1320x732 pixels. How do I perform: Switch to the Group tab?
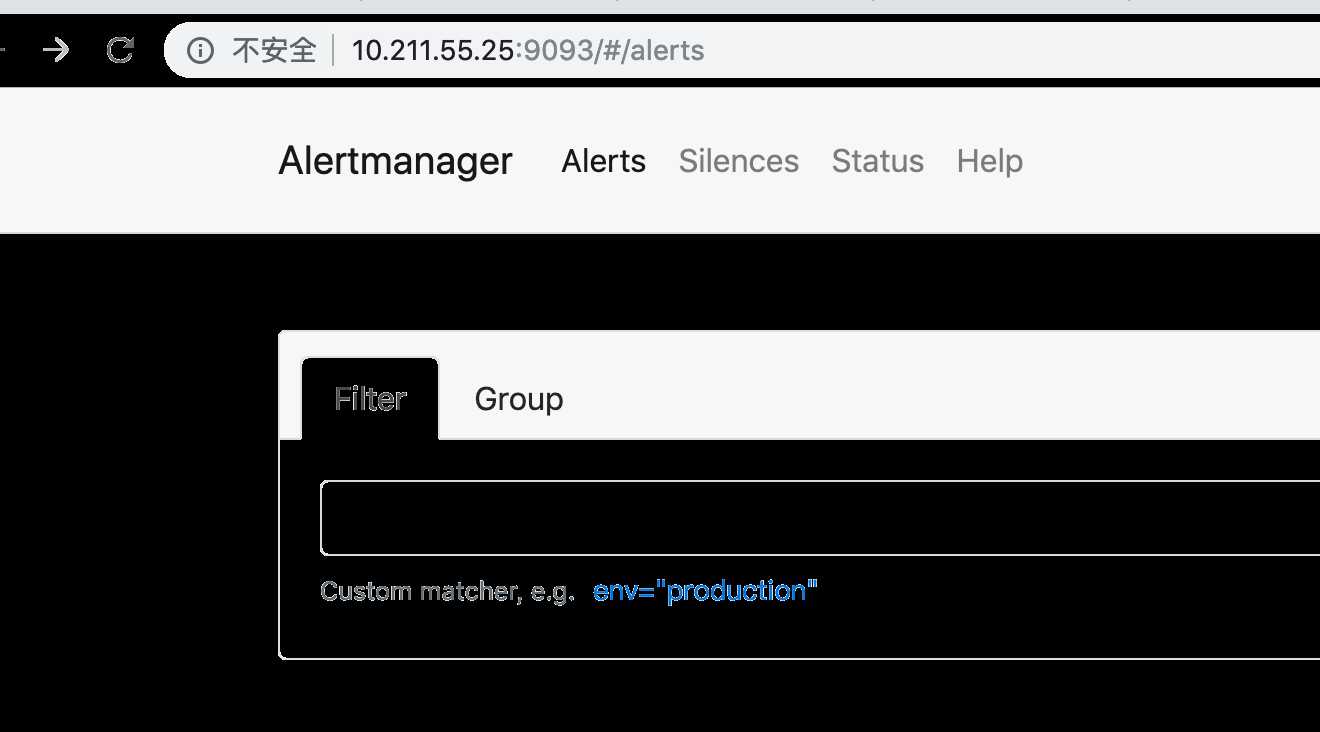point(519,399)
